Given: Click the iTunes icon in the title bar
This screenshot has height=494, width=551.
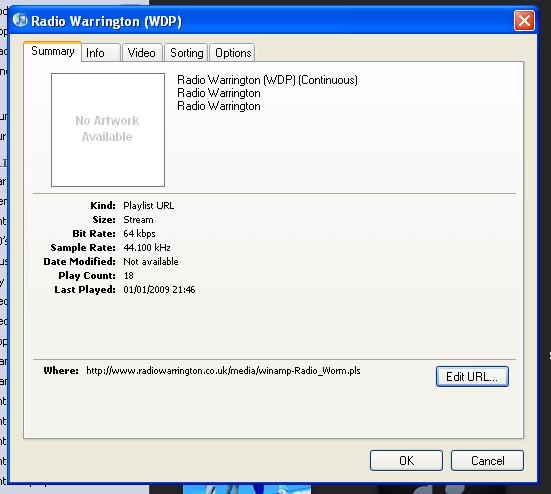Looking at the screenshot, I should point(20,20).
